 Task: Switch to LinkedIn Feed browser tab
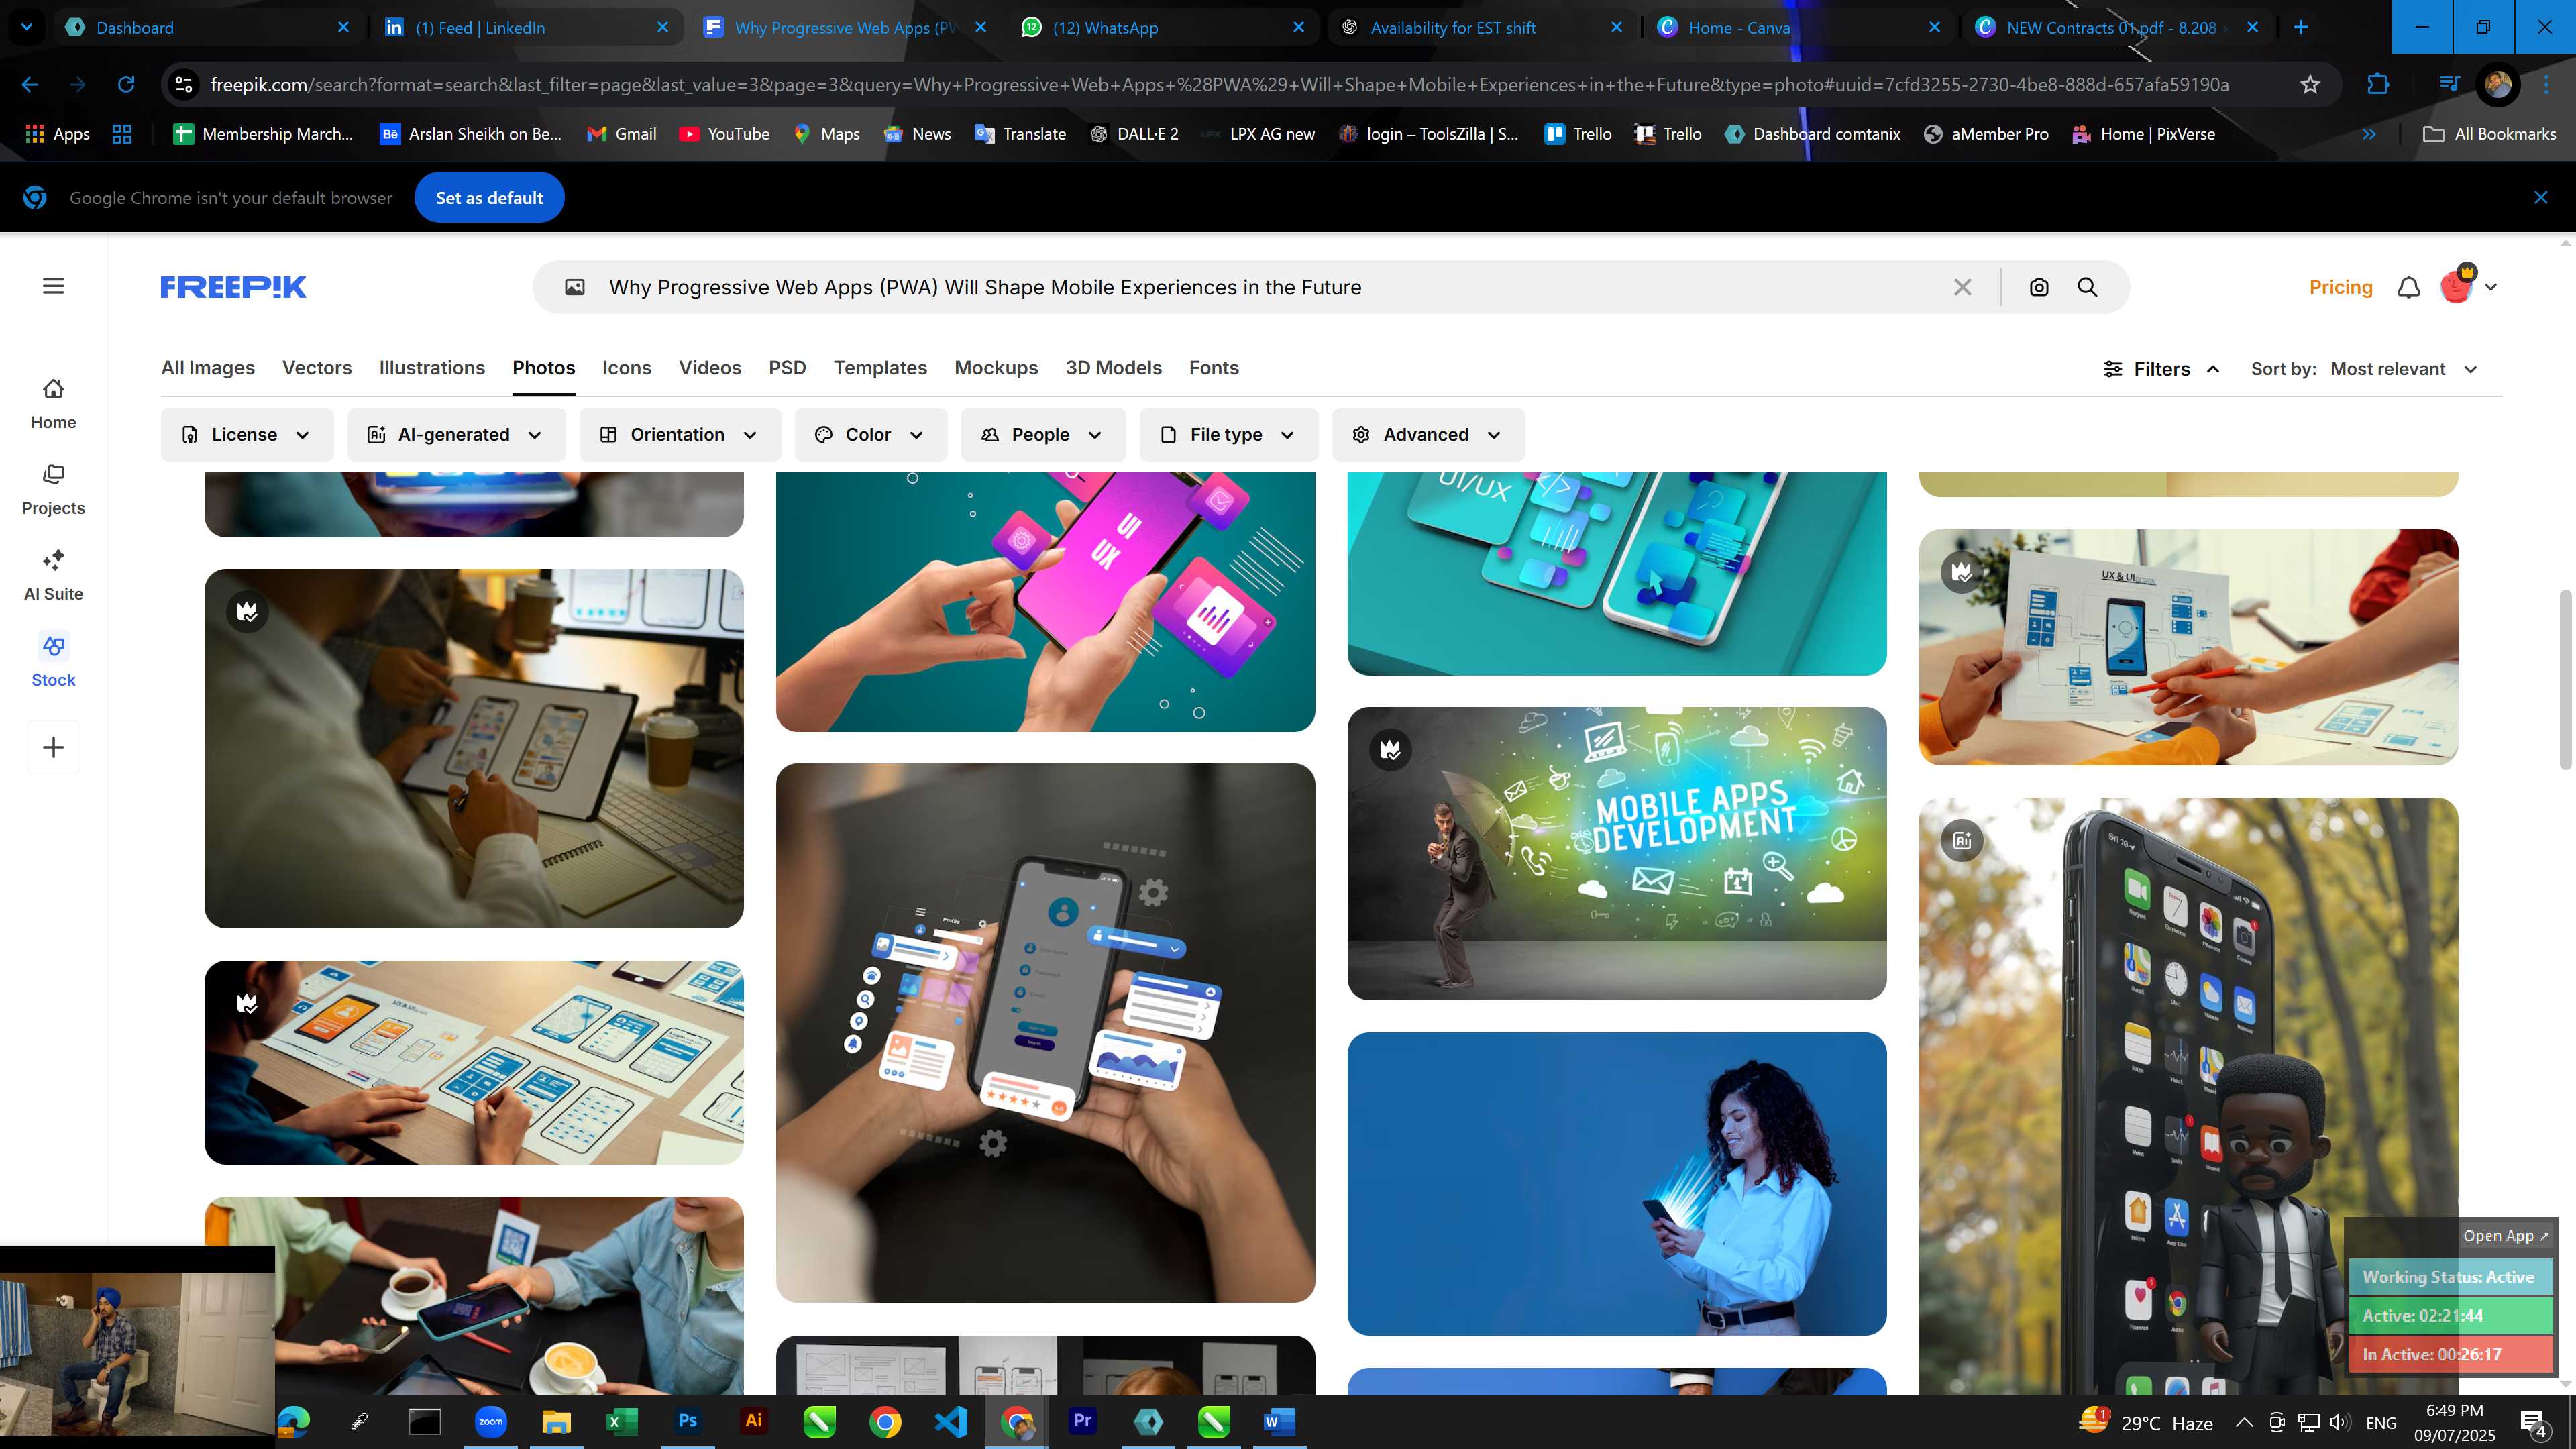(526, 28)
